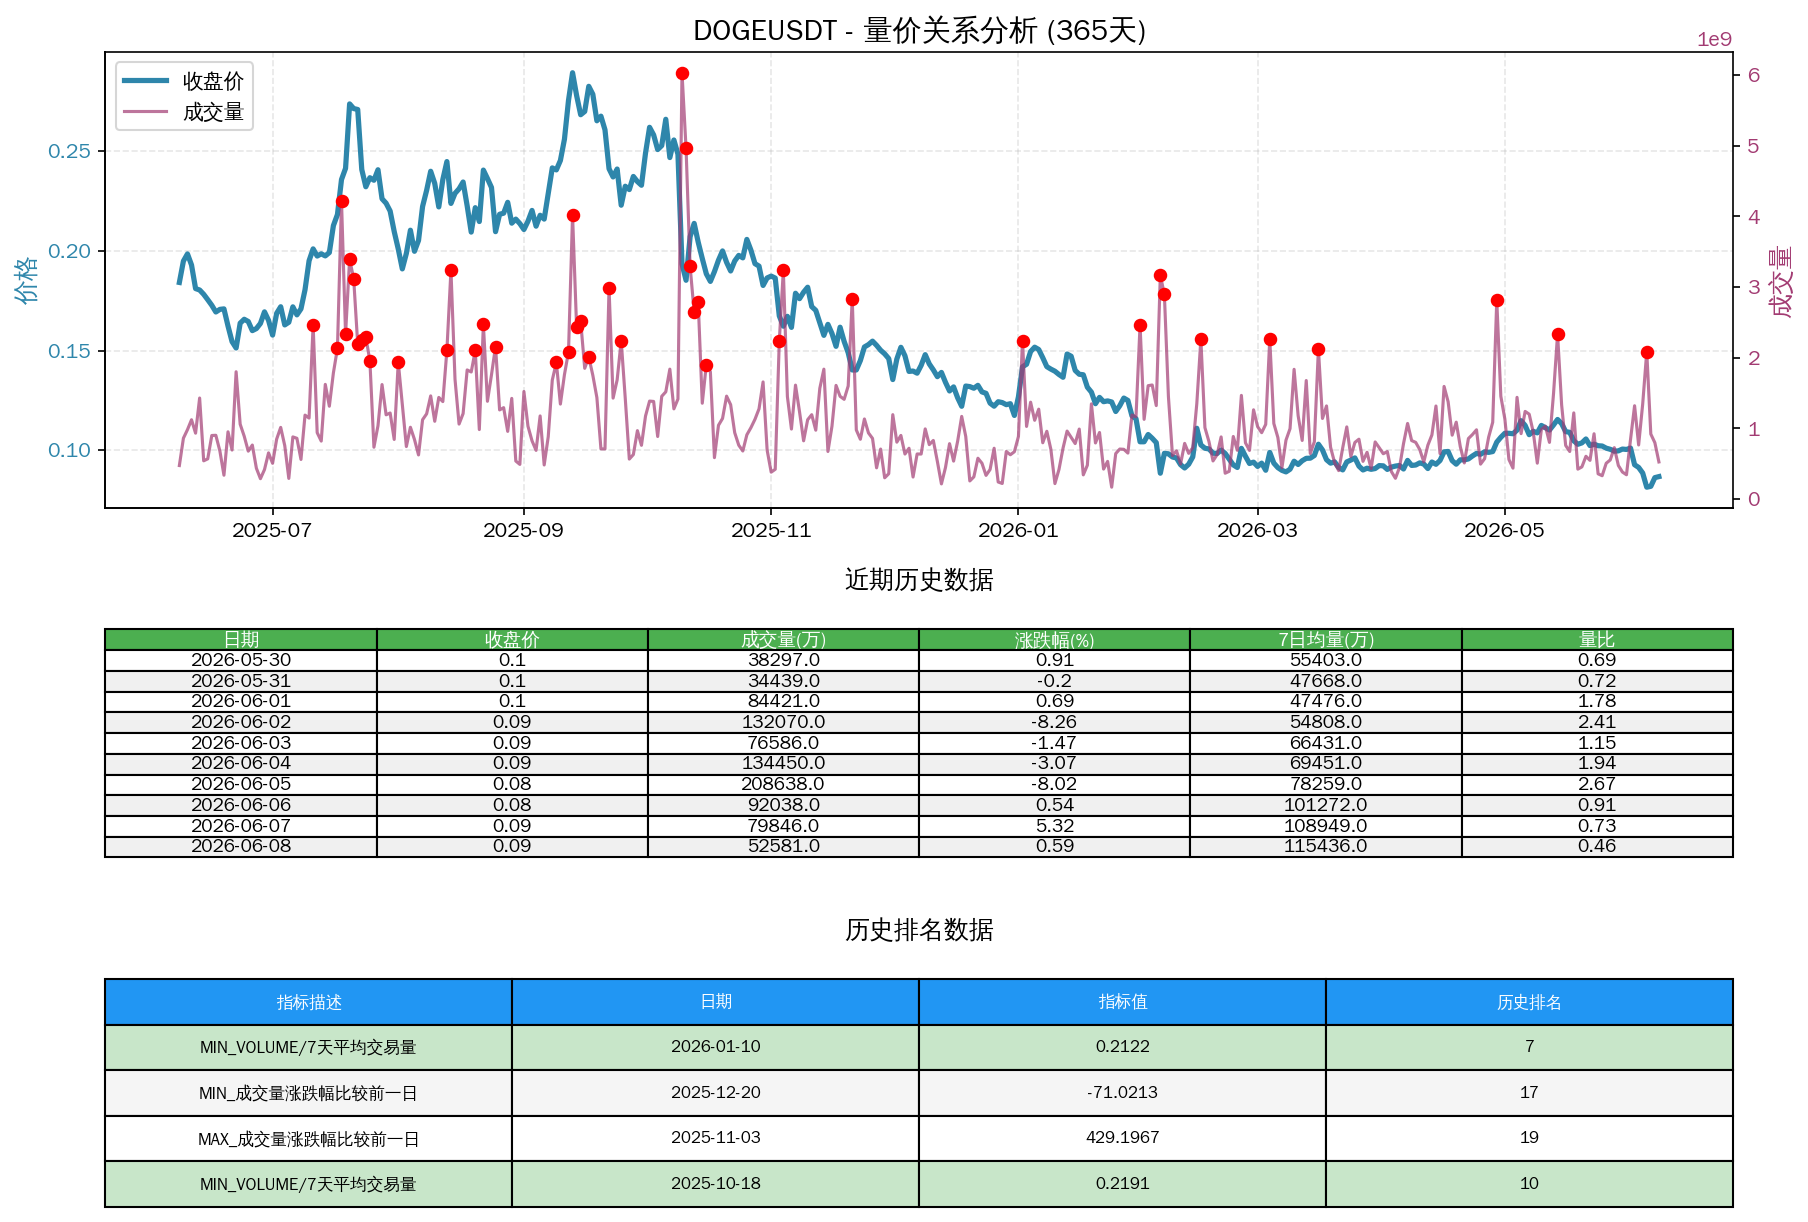Viewport: 1808px width, 1222px height.
Task: Click the -8.02 change percentage cell
Action: tap(1054, 784)
